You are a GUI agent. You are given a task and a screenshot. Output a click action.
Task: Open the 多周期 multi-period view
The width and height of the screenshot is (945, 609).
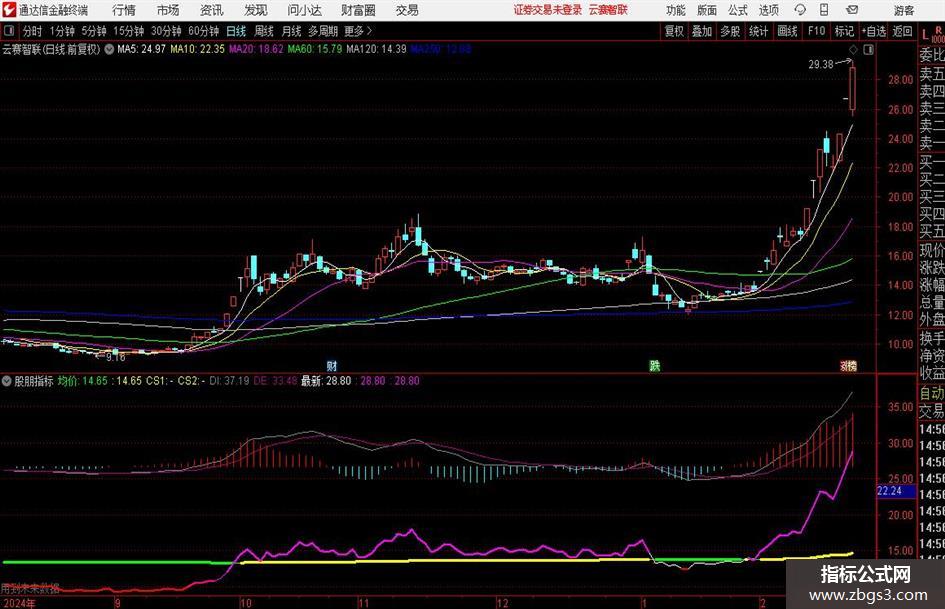tap(323, 31)
